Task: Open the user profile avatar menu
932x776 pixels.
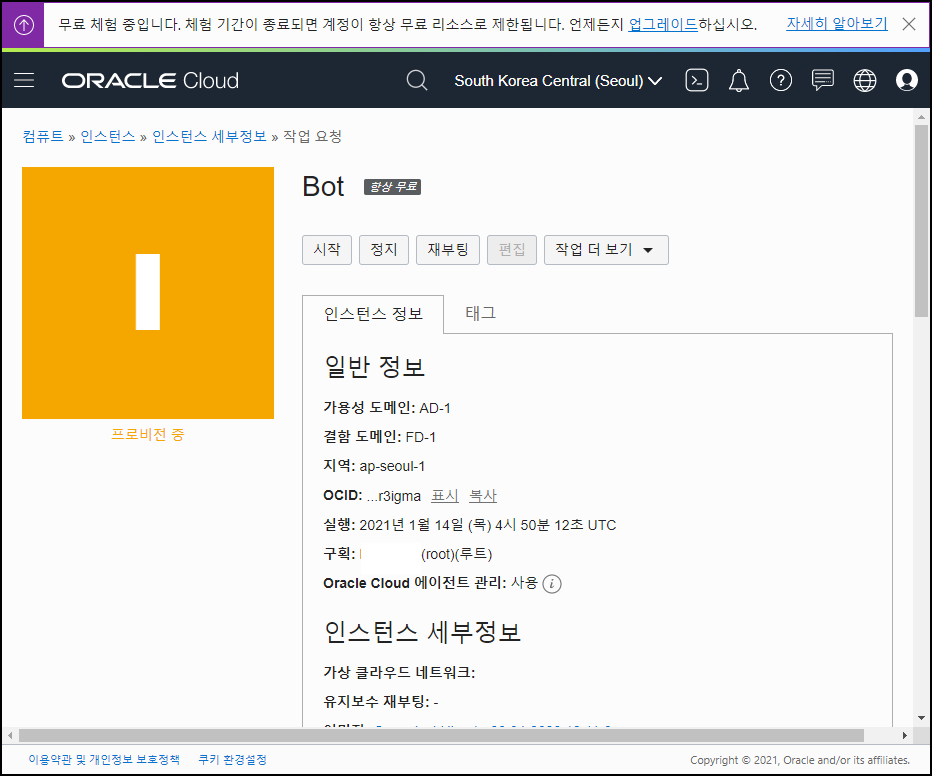Action: point(906,81)
